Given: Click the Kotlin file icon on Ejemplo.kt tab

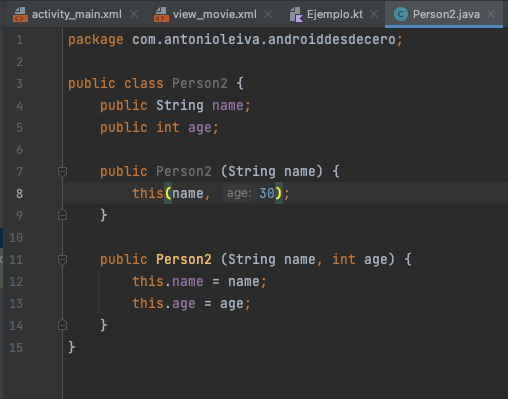Looking at the screenshot, I should [x=296, y=15].
